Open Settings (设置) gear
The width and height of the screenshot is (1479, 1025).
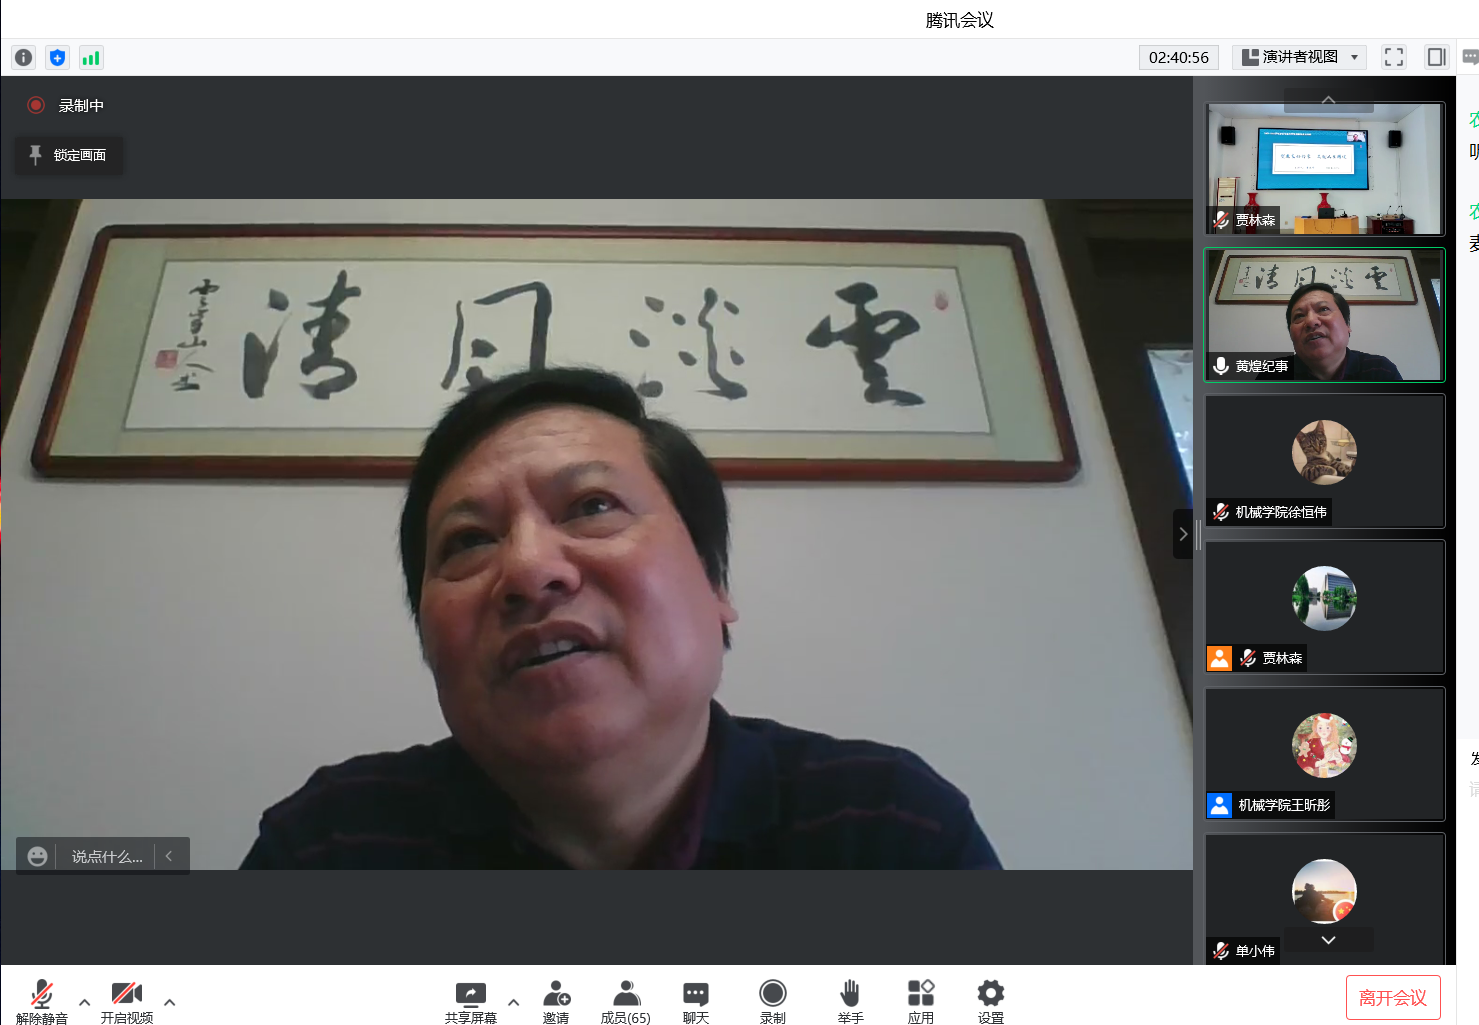[x=990, y=1001]
